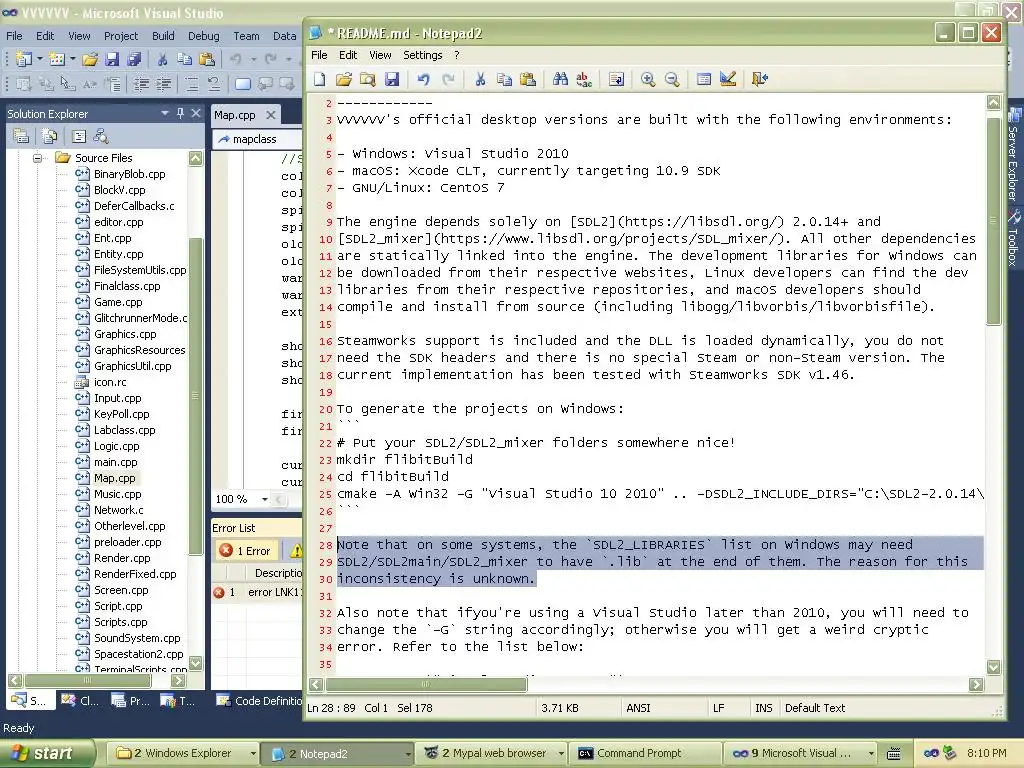Click Visual Studio Save icon
Screen dimensions: 1024x768
[x=112, y=59]
